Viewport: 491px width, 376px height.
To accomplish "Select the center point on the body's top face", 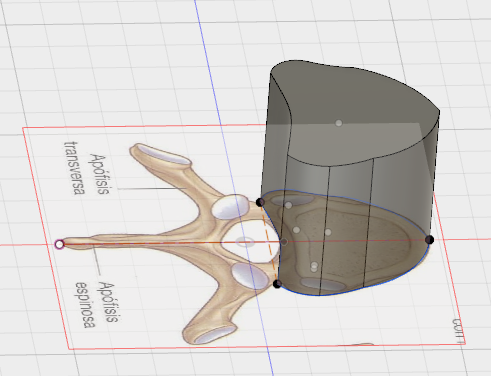I will click(x=339, y=123).
